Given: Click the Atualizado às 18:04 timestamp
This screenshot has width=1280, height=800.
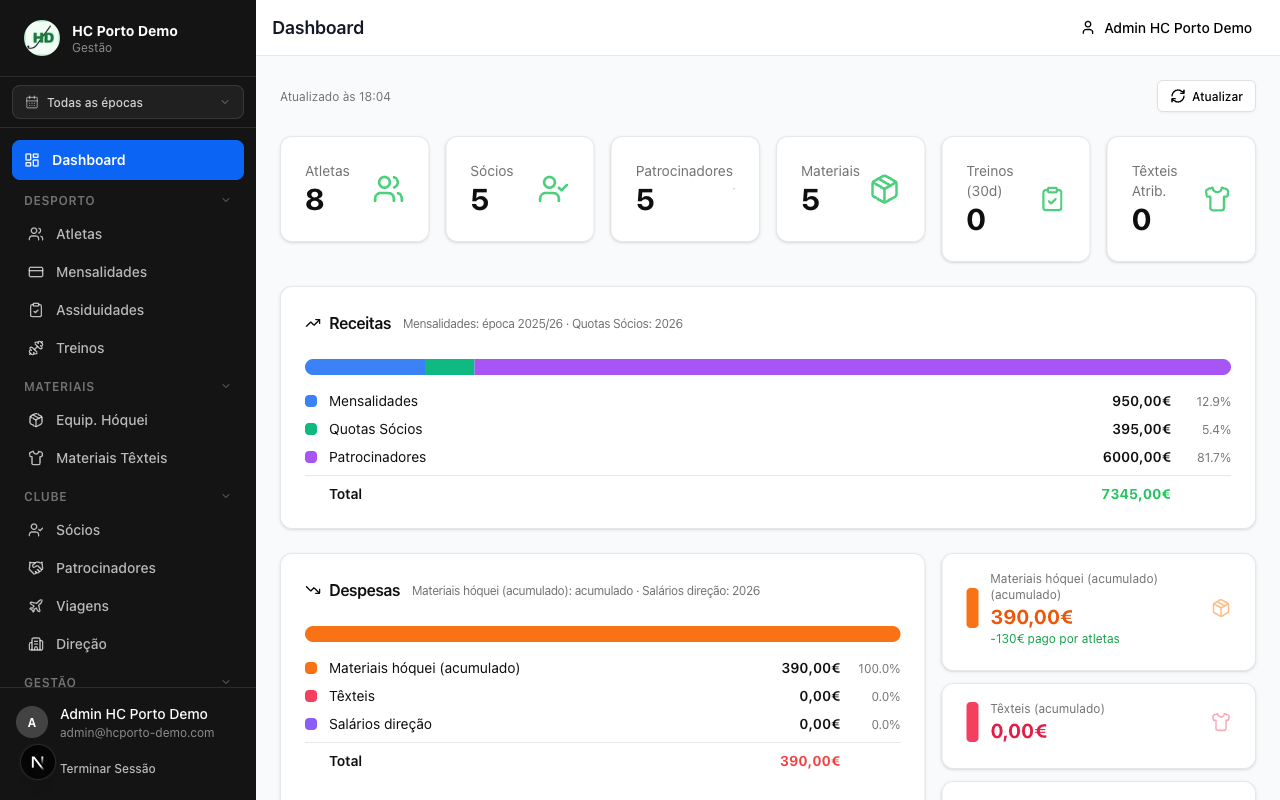Looking at the screenshot, I should [x=335, y=97].
